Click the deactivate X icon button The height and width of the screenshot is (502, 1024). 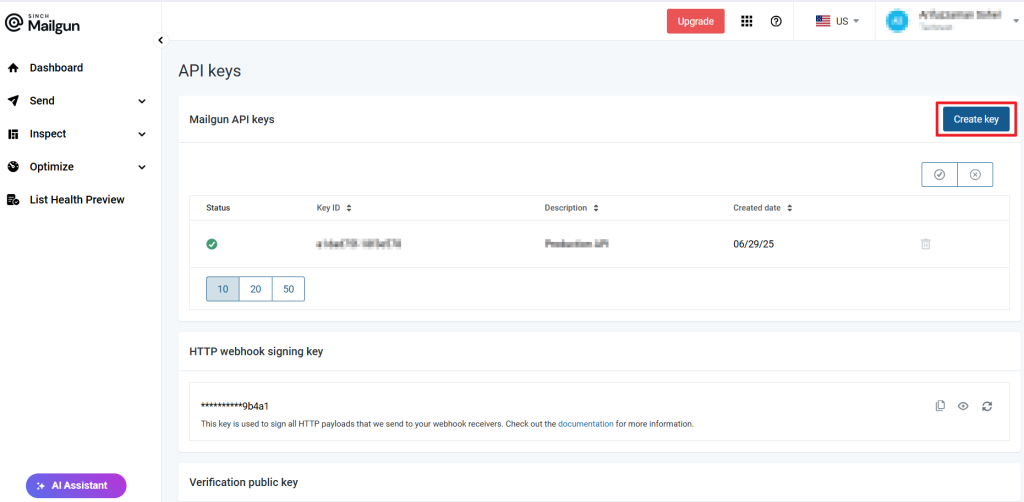point(975,174)
